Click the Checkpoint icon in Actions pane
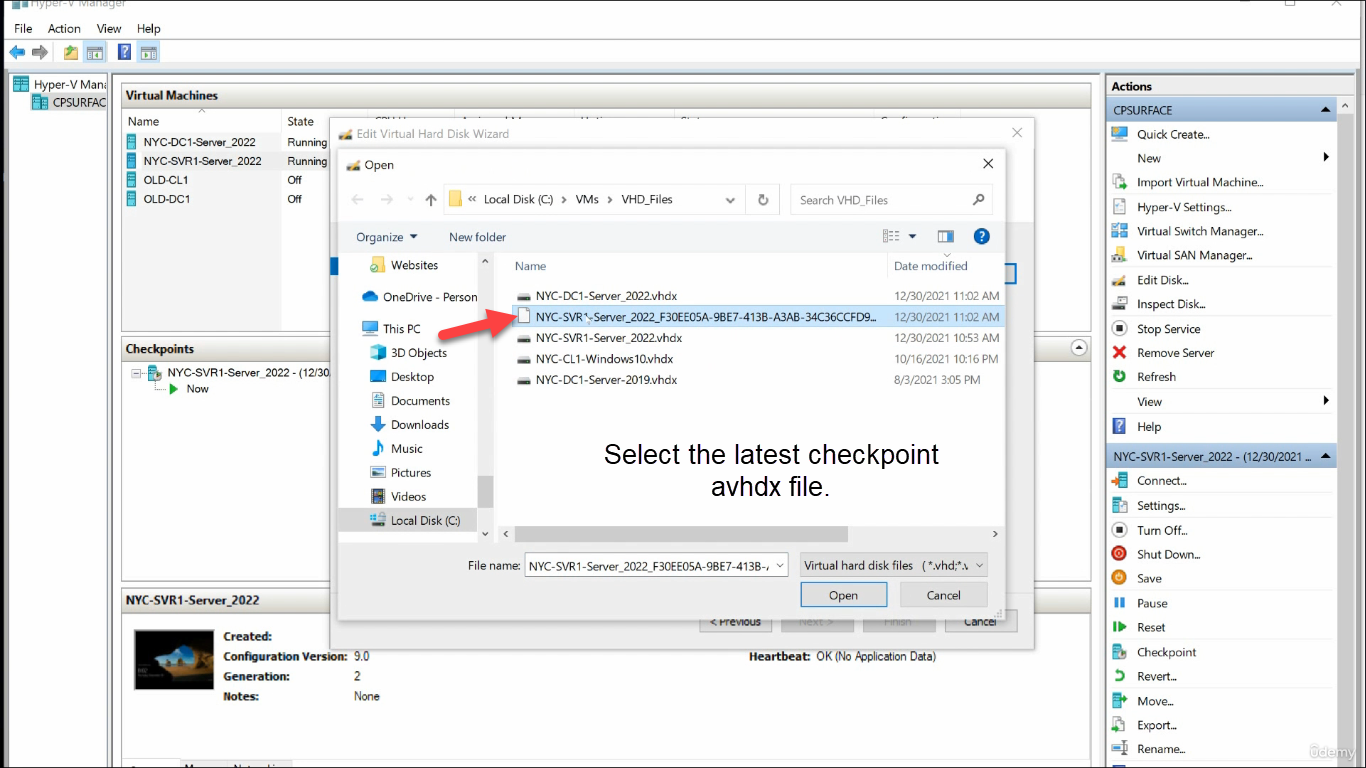1366x768 pixels. pyautogui.click(x=1119, y=652)
